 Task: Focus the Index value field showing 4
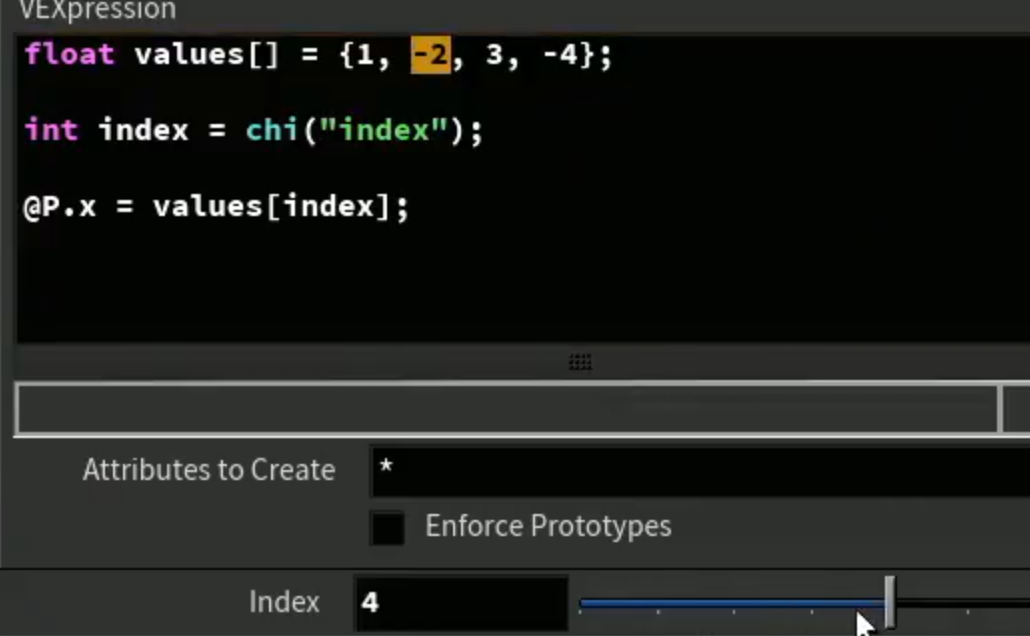click(x=461, y=602)
